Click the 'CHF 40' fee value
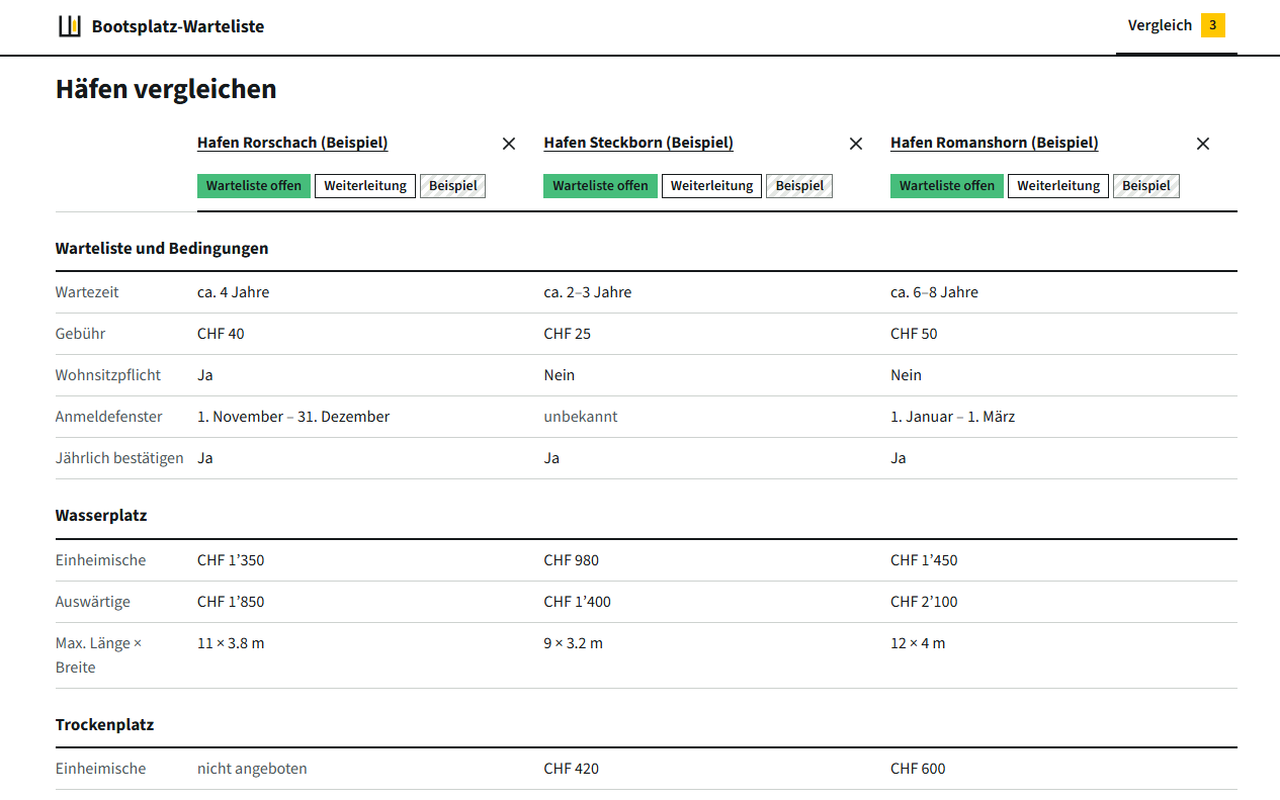Image resolution: width=1280 pixels, height=800 pixels. tap(221, 334)
